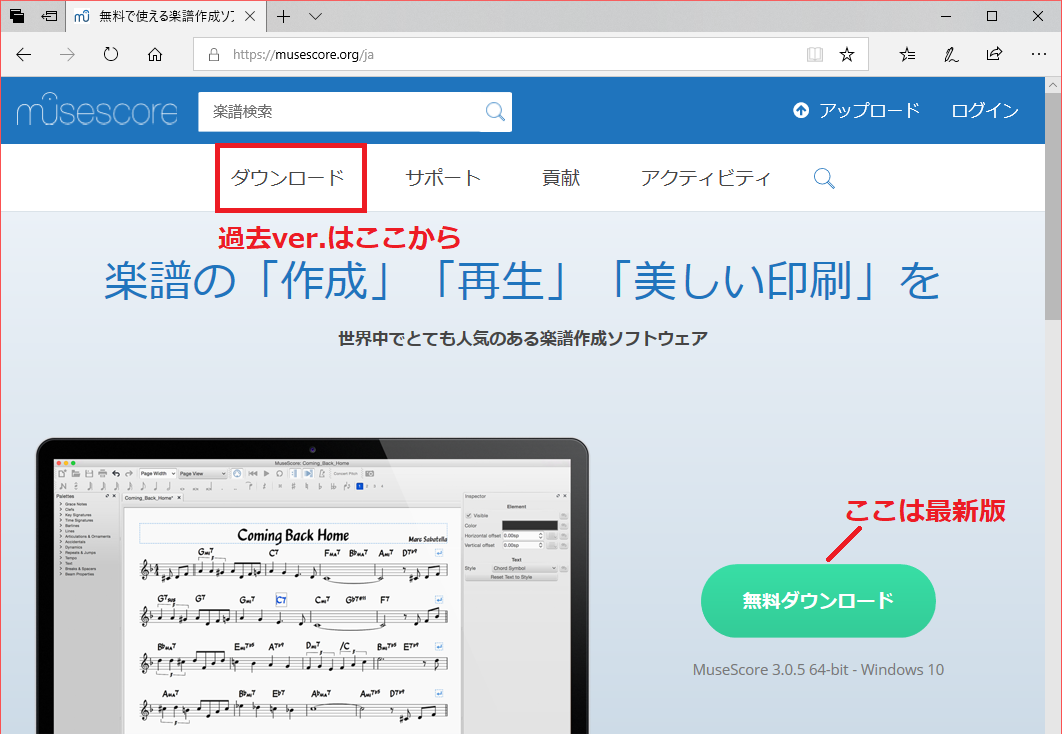This screenshot has height=734, width=1062.
Task: Click the padlock icon in the address bar
Action: click(x=214, y=55)
